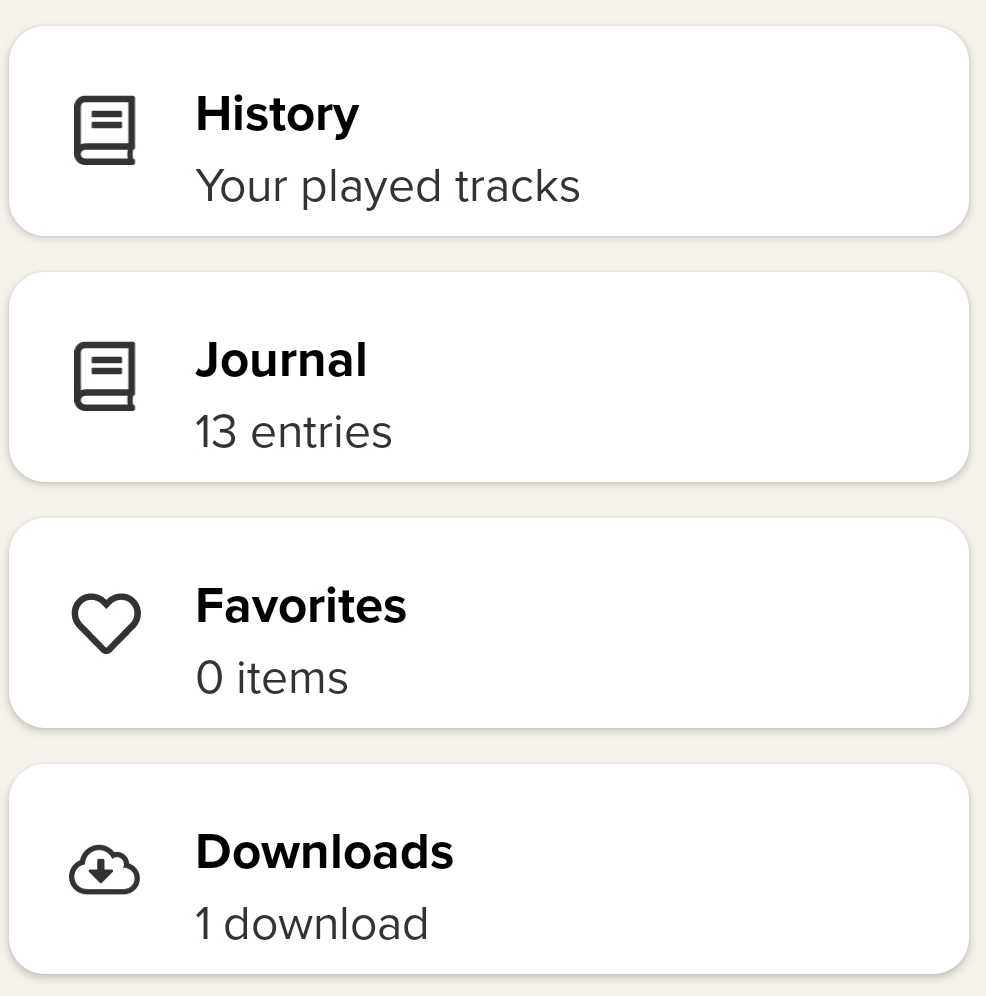Click the word "entries" under Journal
986x996 pixels.
click(x=321, y=432)
